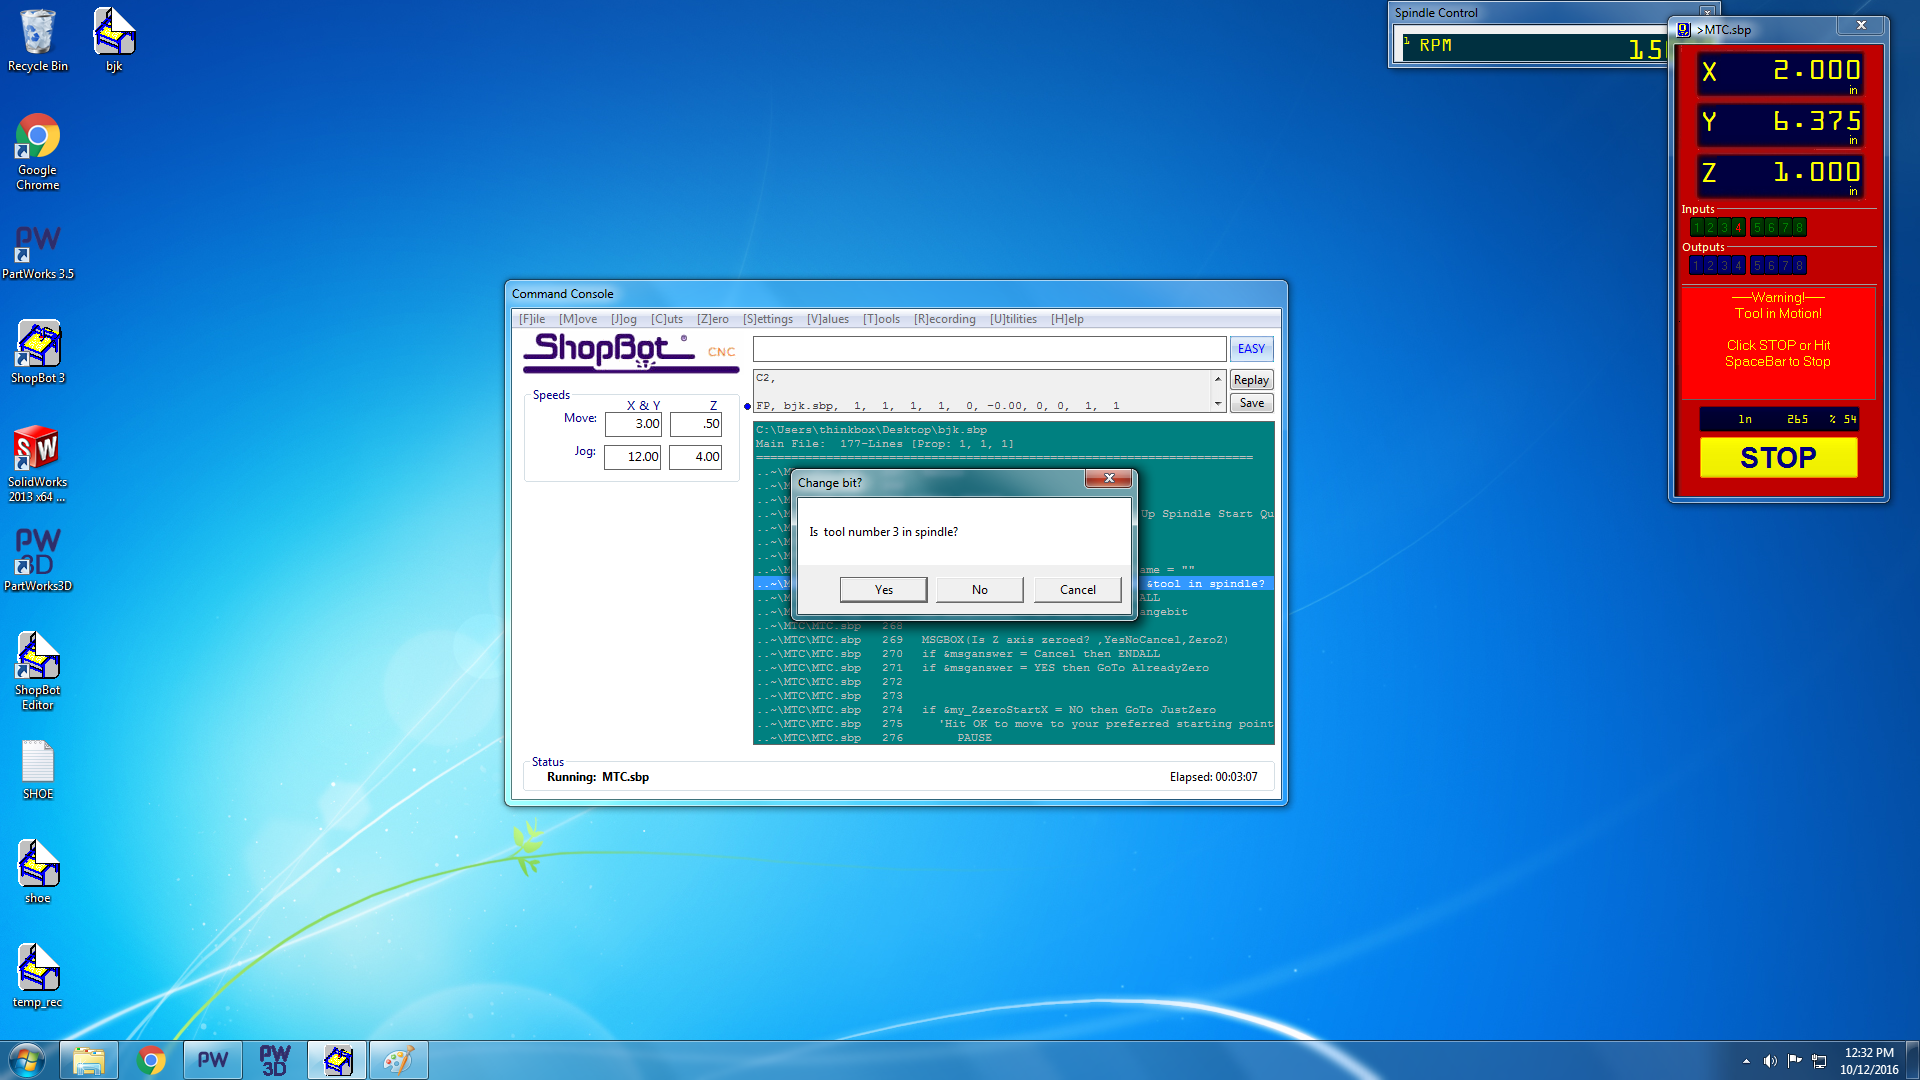Toggle output 2 switch in position window
The width and height of the screenshot is (1920, 1080).
coord(1710,266)
